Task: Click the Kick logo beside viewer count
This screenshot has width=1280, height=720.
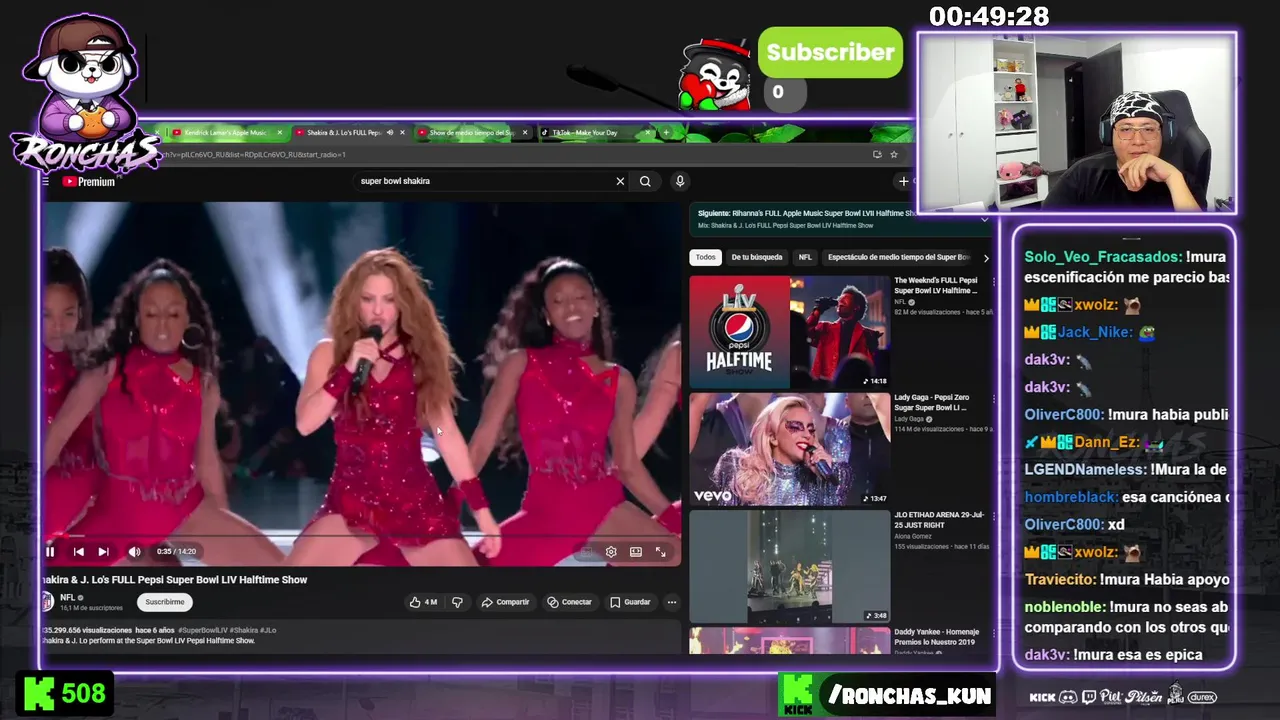Action: (x=39, y=693)
